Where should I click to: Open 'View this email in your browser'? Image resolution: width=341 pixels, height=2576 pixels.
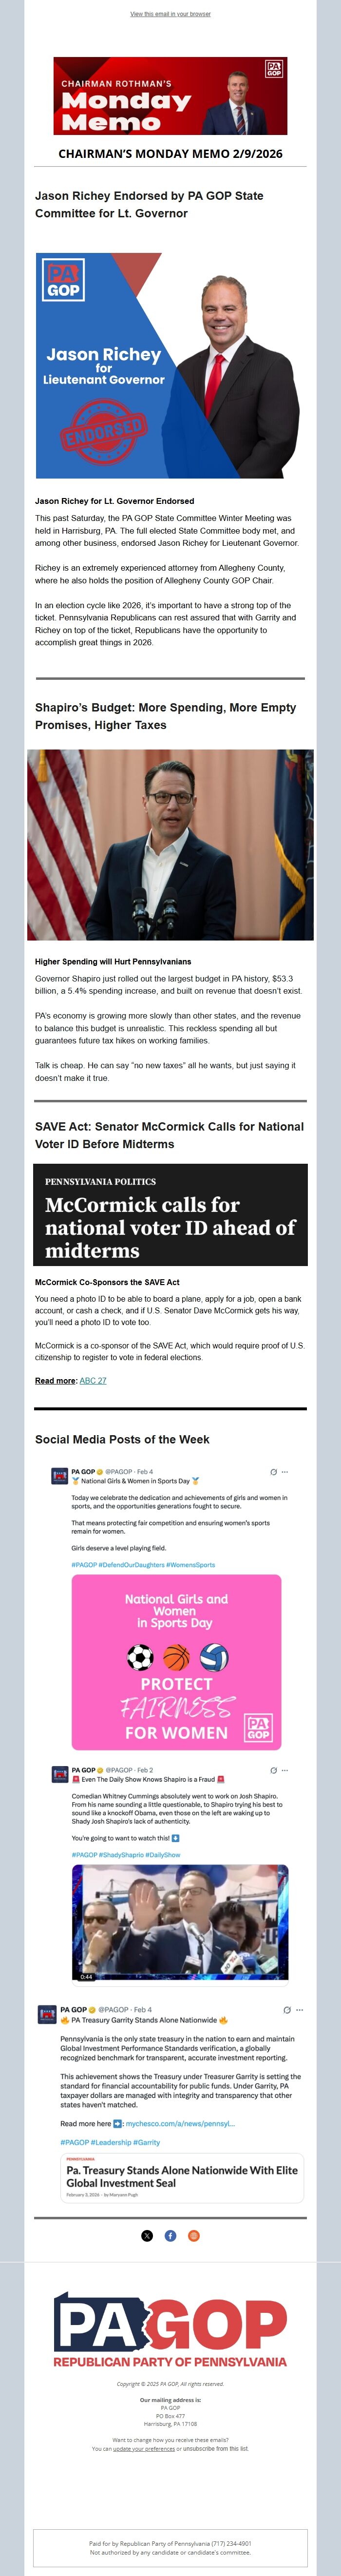(x=170, y=14)
